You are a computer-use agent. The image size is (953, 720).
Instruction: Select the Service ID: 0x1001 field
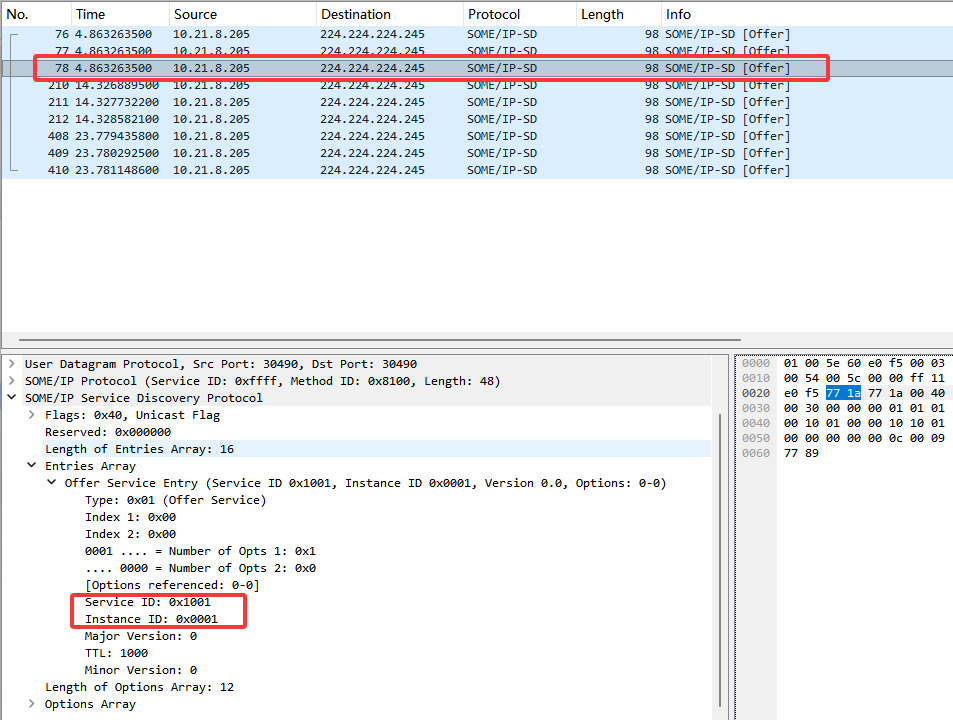tap(148, 602)
